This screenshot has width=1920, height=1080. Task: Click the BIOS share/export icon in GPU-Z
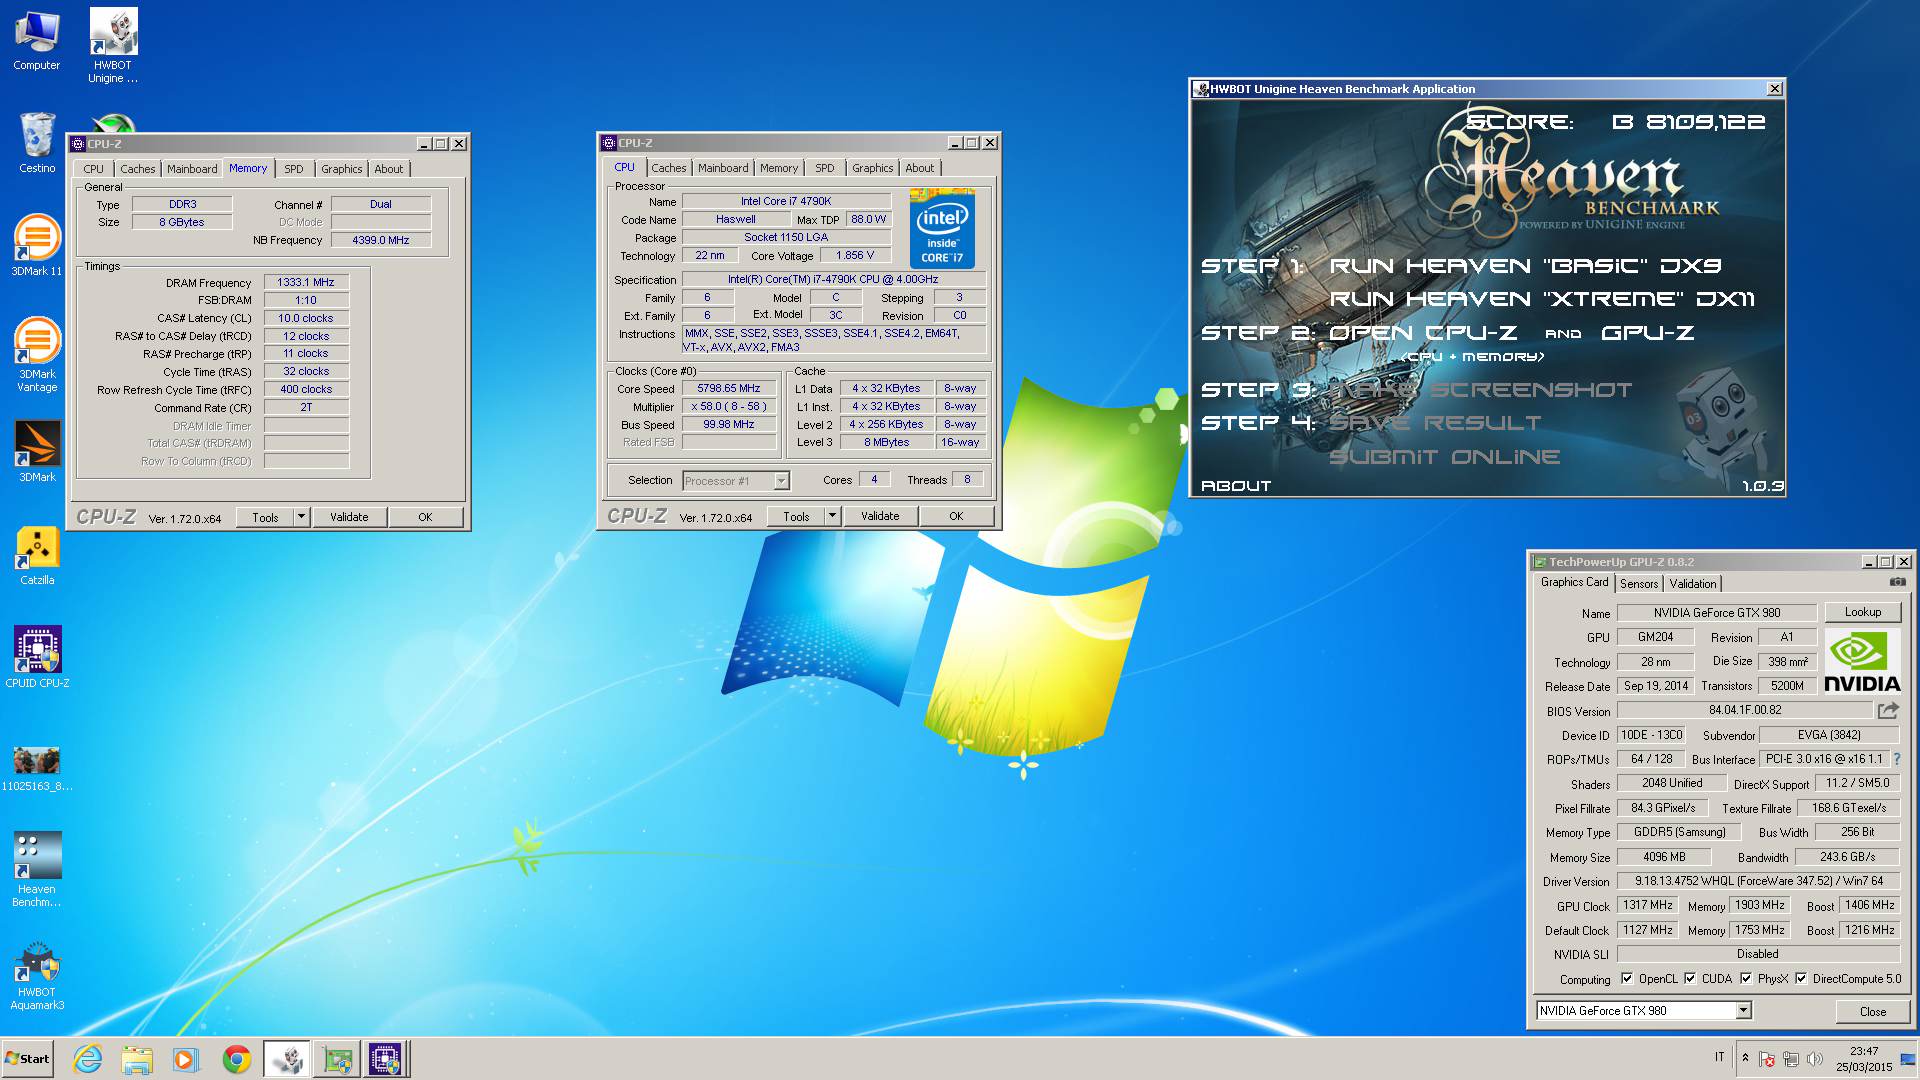1888,710
